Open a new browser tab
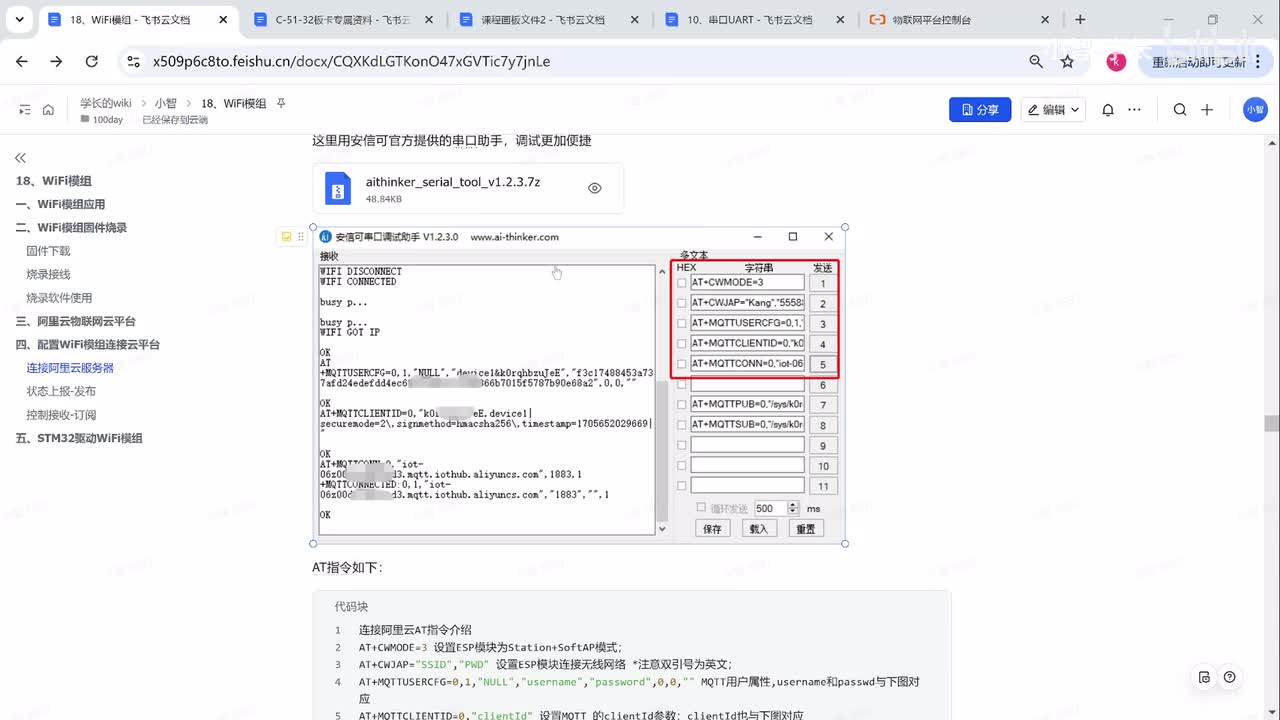Screen dimensions: 1280x720 [x=1080, y=19]
